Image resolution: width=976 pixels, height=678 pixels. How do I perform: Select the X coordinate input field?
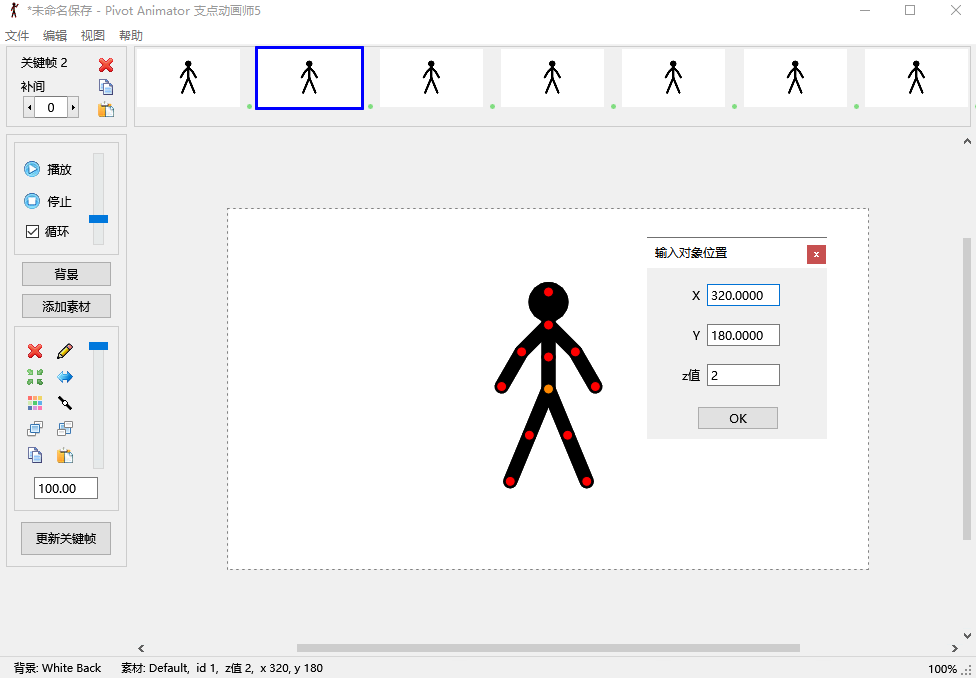pos(743,295)
